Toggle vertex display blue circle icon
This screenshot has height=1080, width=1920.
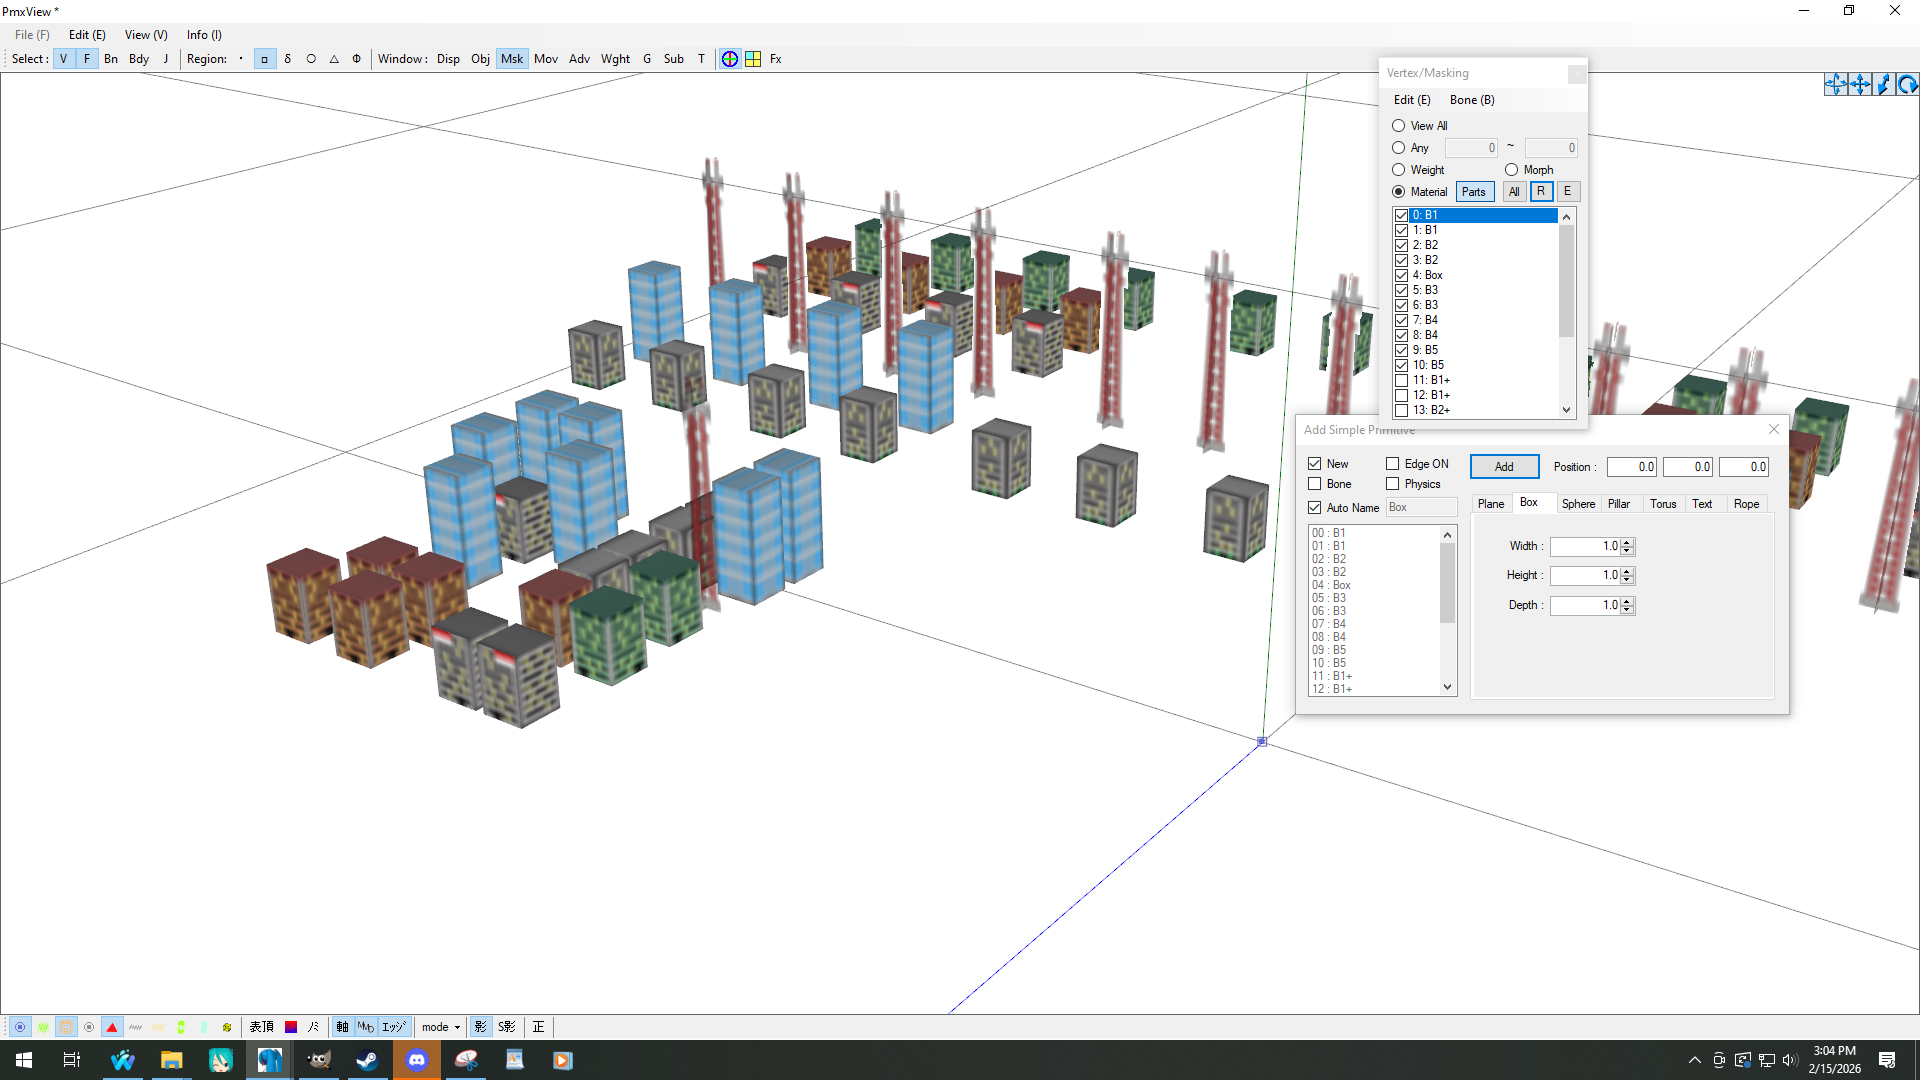[x=20, y=1027]
